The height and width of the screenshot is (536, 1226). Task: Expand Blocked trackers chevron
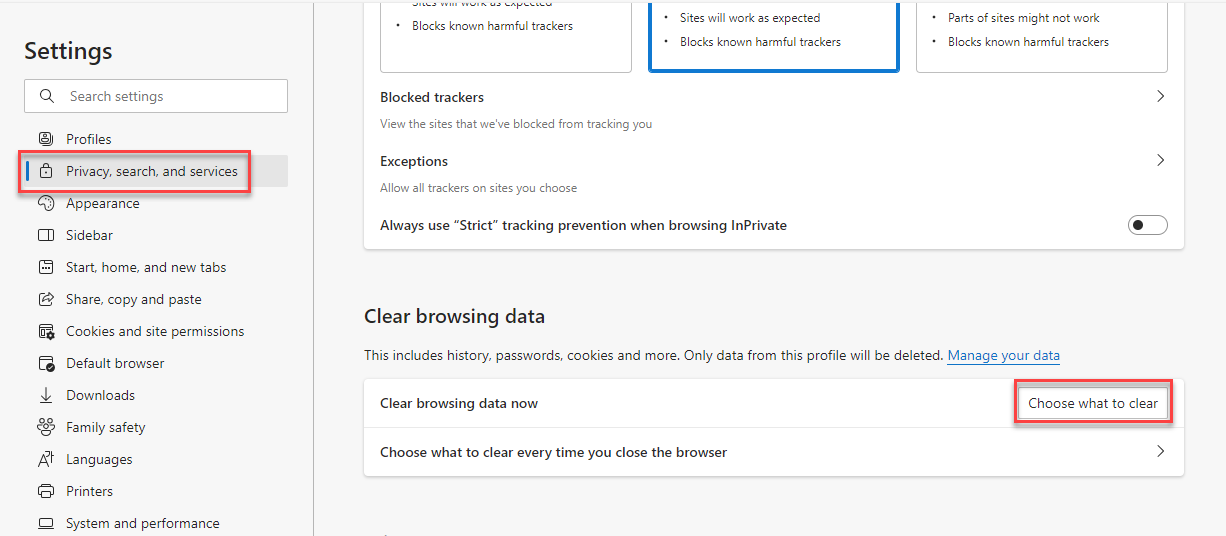click(x=1160, y=97)
